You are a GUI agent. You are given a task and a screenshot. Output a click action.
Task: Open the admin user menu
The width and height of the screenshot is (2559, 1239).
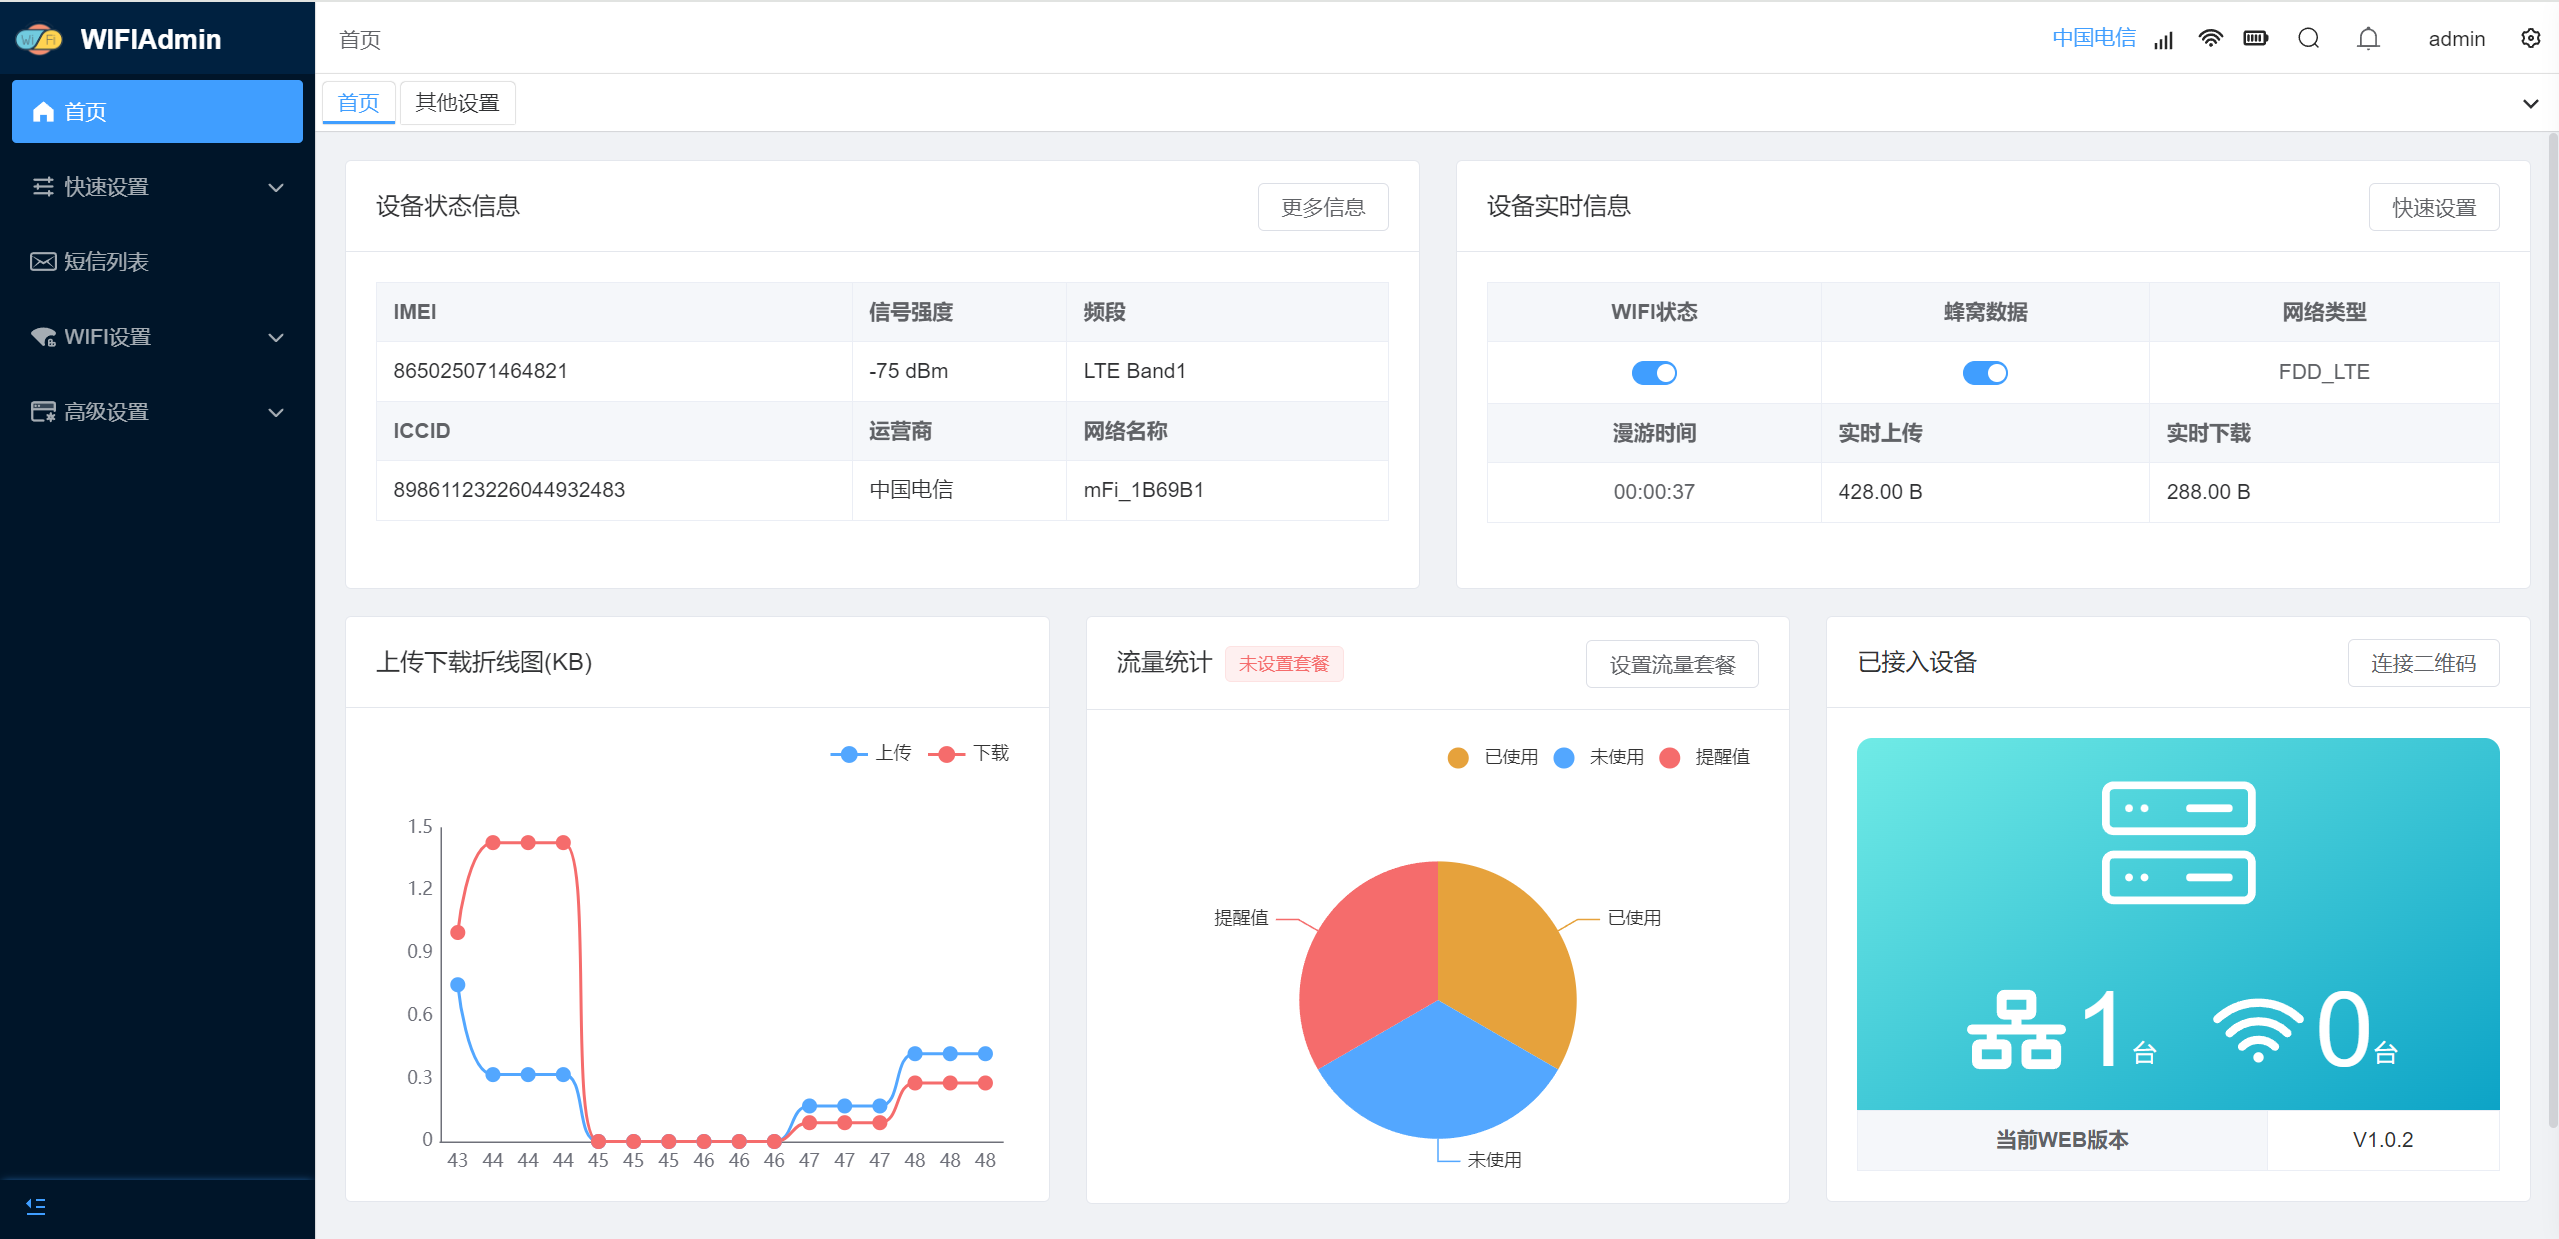[2456, 39]
